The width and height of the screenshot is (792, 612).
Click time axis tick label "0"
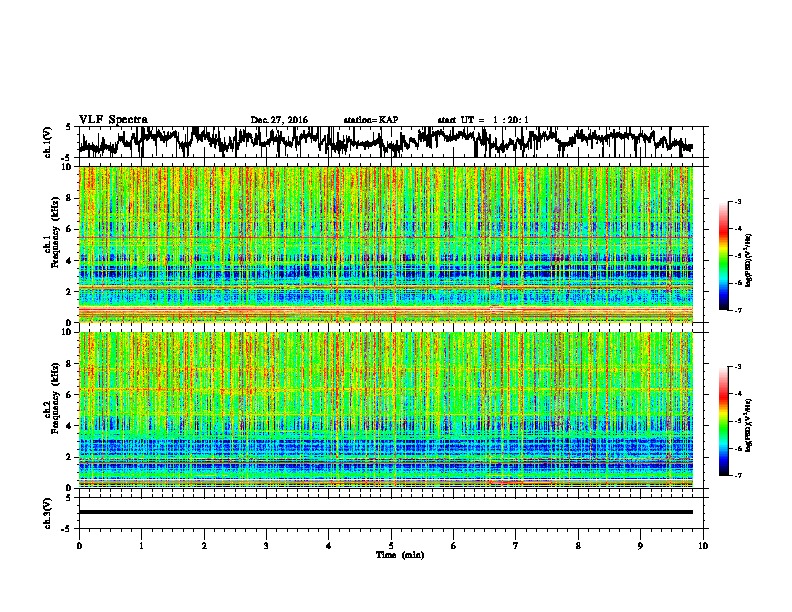click(x=79, y=546)
